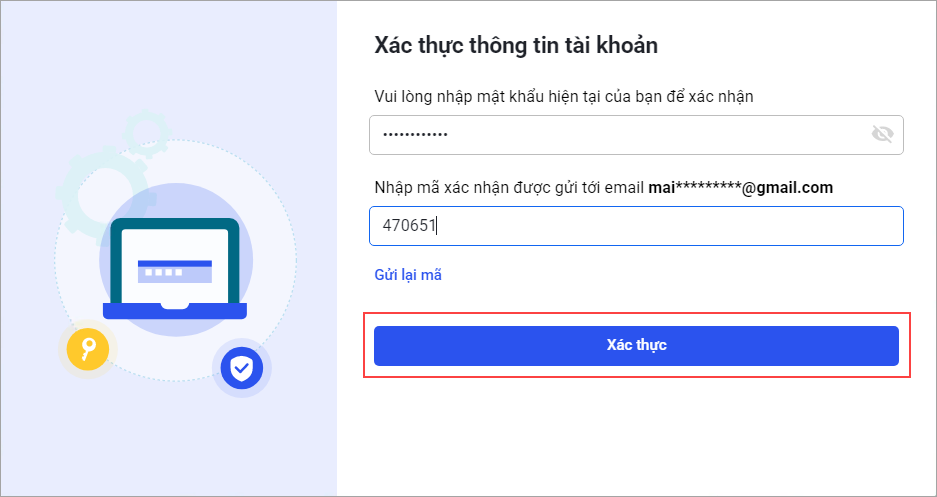Click the "Vui lòng nhập mật khẩu" label
Screen dimensions: 937x497
click(563, 96)
